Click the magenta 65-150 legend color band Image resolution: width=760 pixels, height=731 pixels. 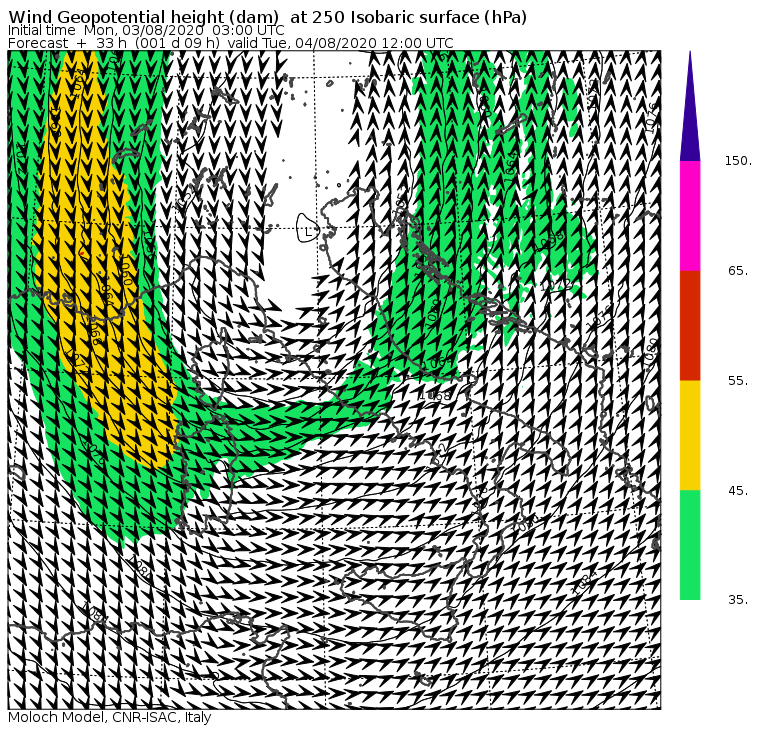click(x=690, y=216)
